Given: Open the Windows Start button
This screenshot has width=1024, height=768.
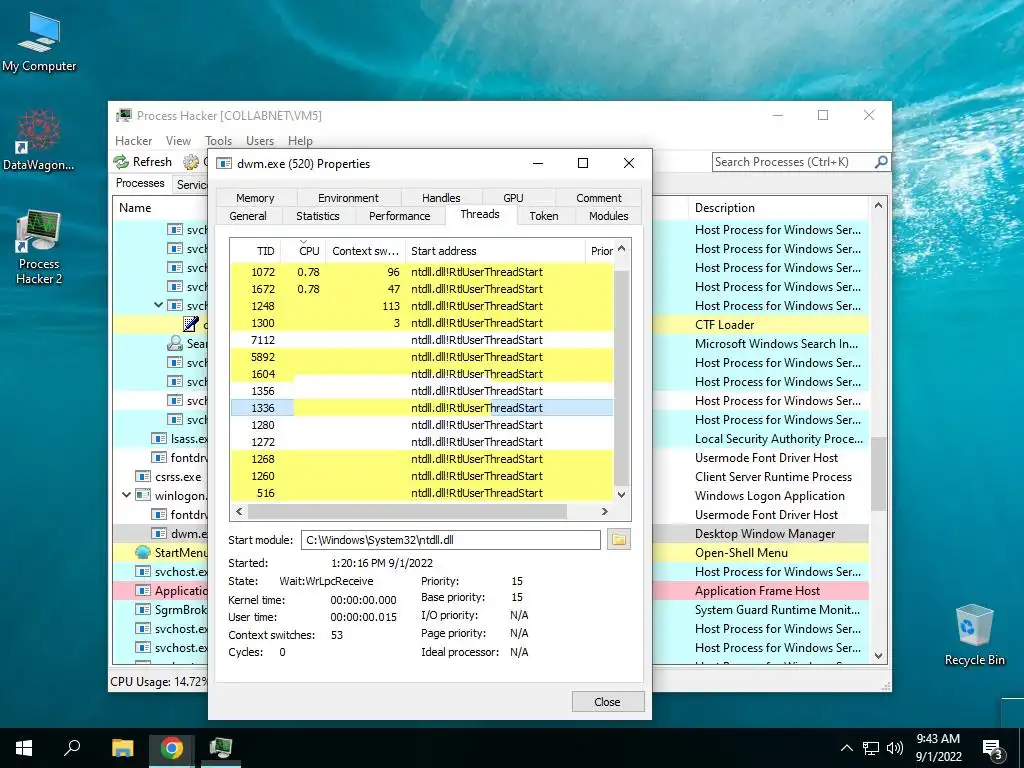Looking at the screenshot, I should 24,748.
